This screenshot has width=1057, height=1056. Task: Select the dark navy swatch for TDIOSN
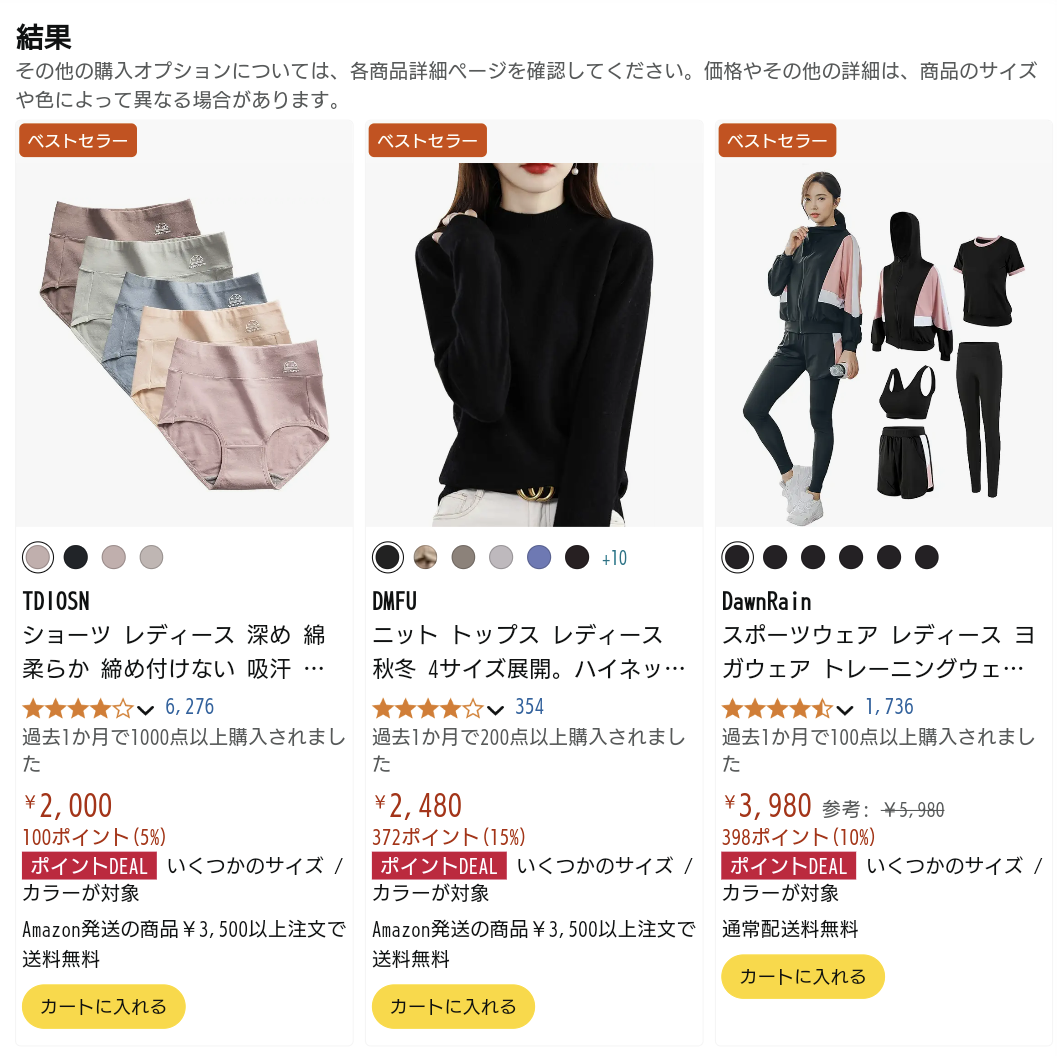point(76,557)
